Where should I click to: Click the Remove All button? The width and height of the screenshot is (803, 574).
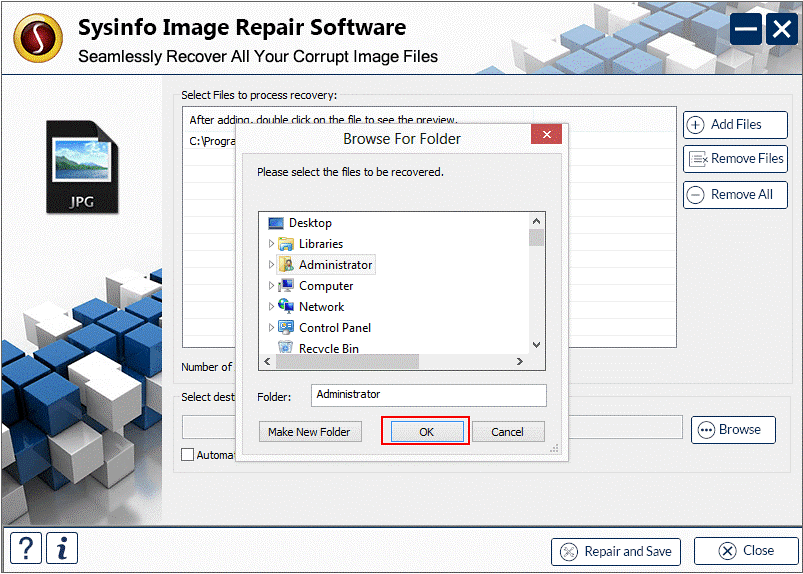[x=735, y=195]
